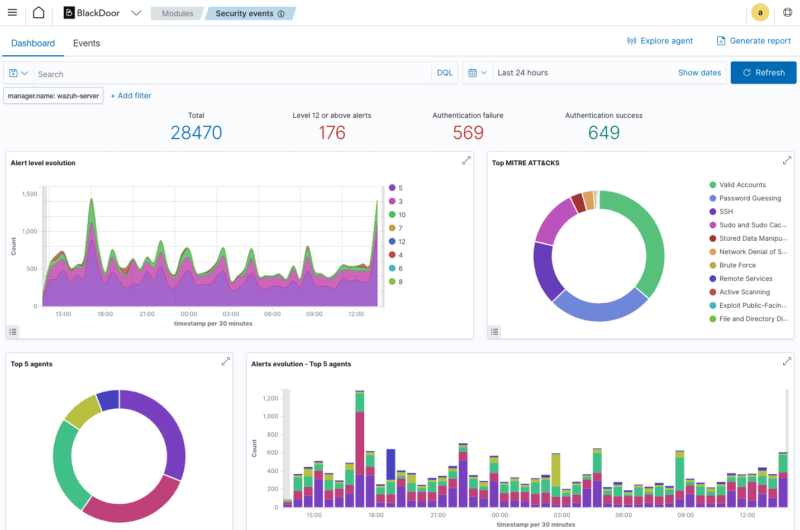Open the saved queries dropdown
The height and width of the screenshot is (530, 800).
(x=18, y=73)
